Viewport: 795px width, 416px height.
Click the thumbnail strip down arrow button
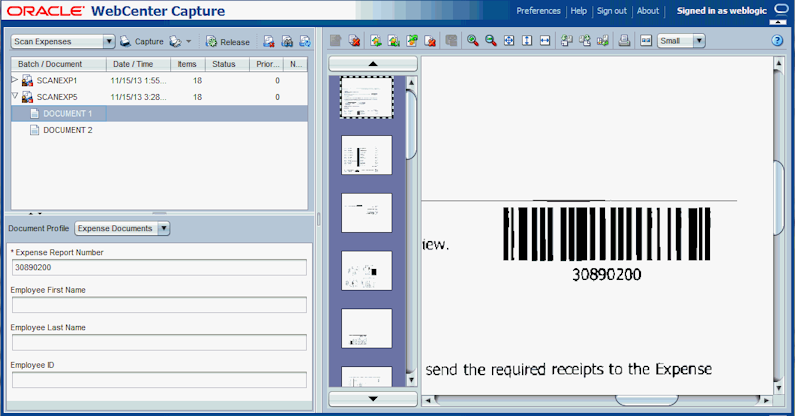tap(373, 399)
